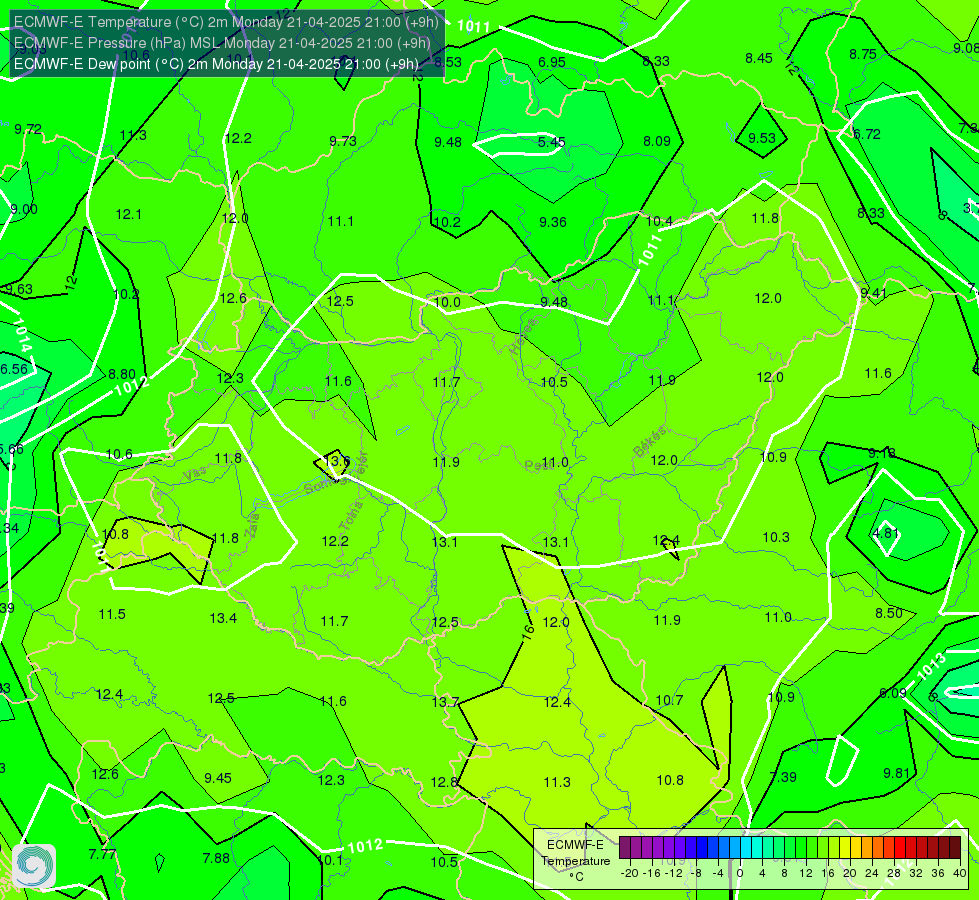
Task: Click the 6.95 temperature value
Action: pyautogui.click(x=552, y=62)
